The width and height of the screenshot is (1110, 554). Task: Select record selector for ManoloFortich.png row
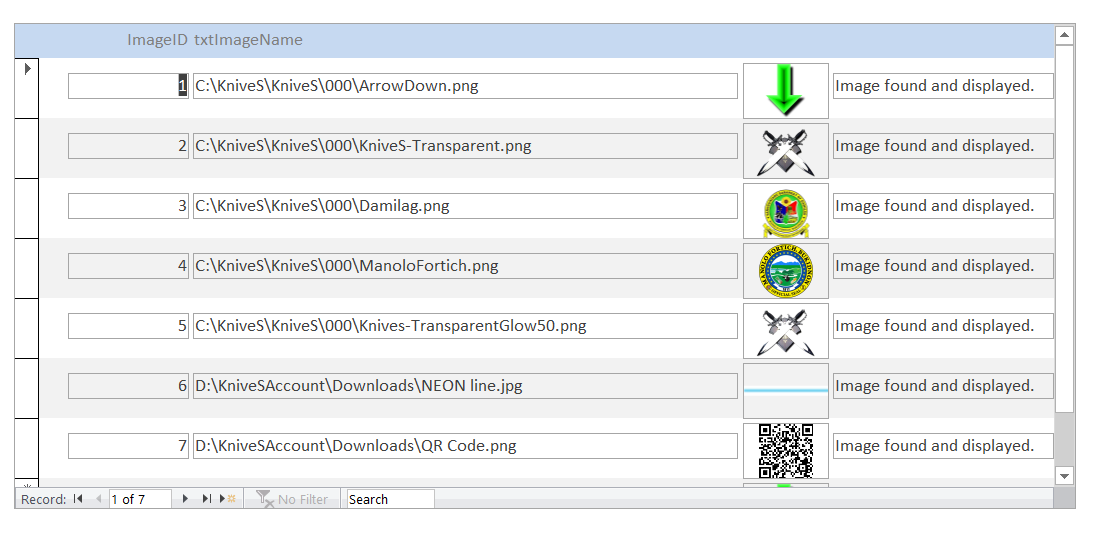26,268
